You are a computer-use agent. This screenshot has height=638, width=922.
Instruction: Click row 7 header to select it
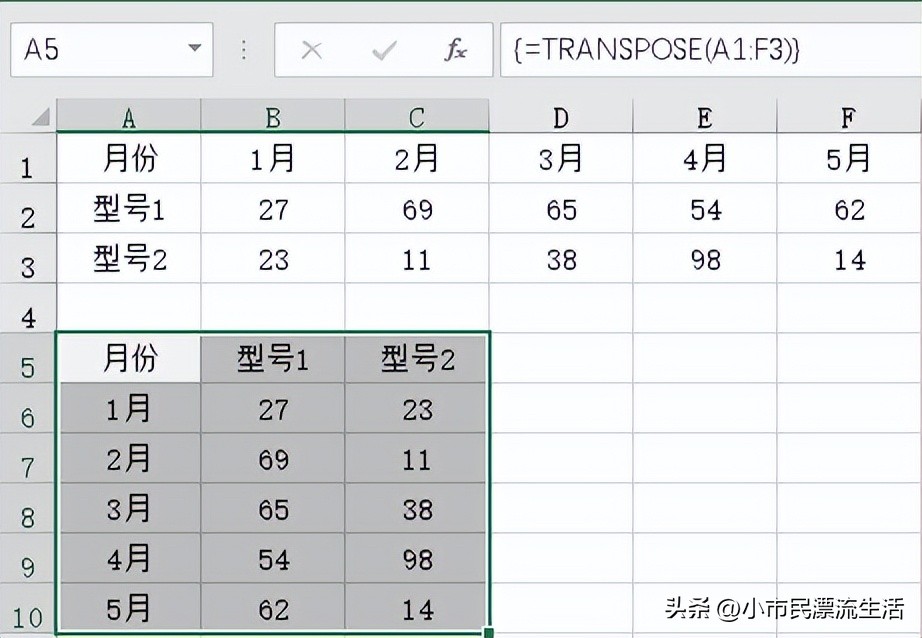(28, 462)
